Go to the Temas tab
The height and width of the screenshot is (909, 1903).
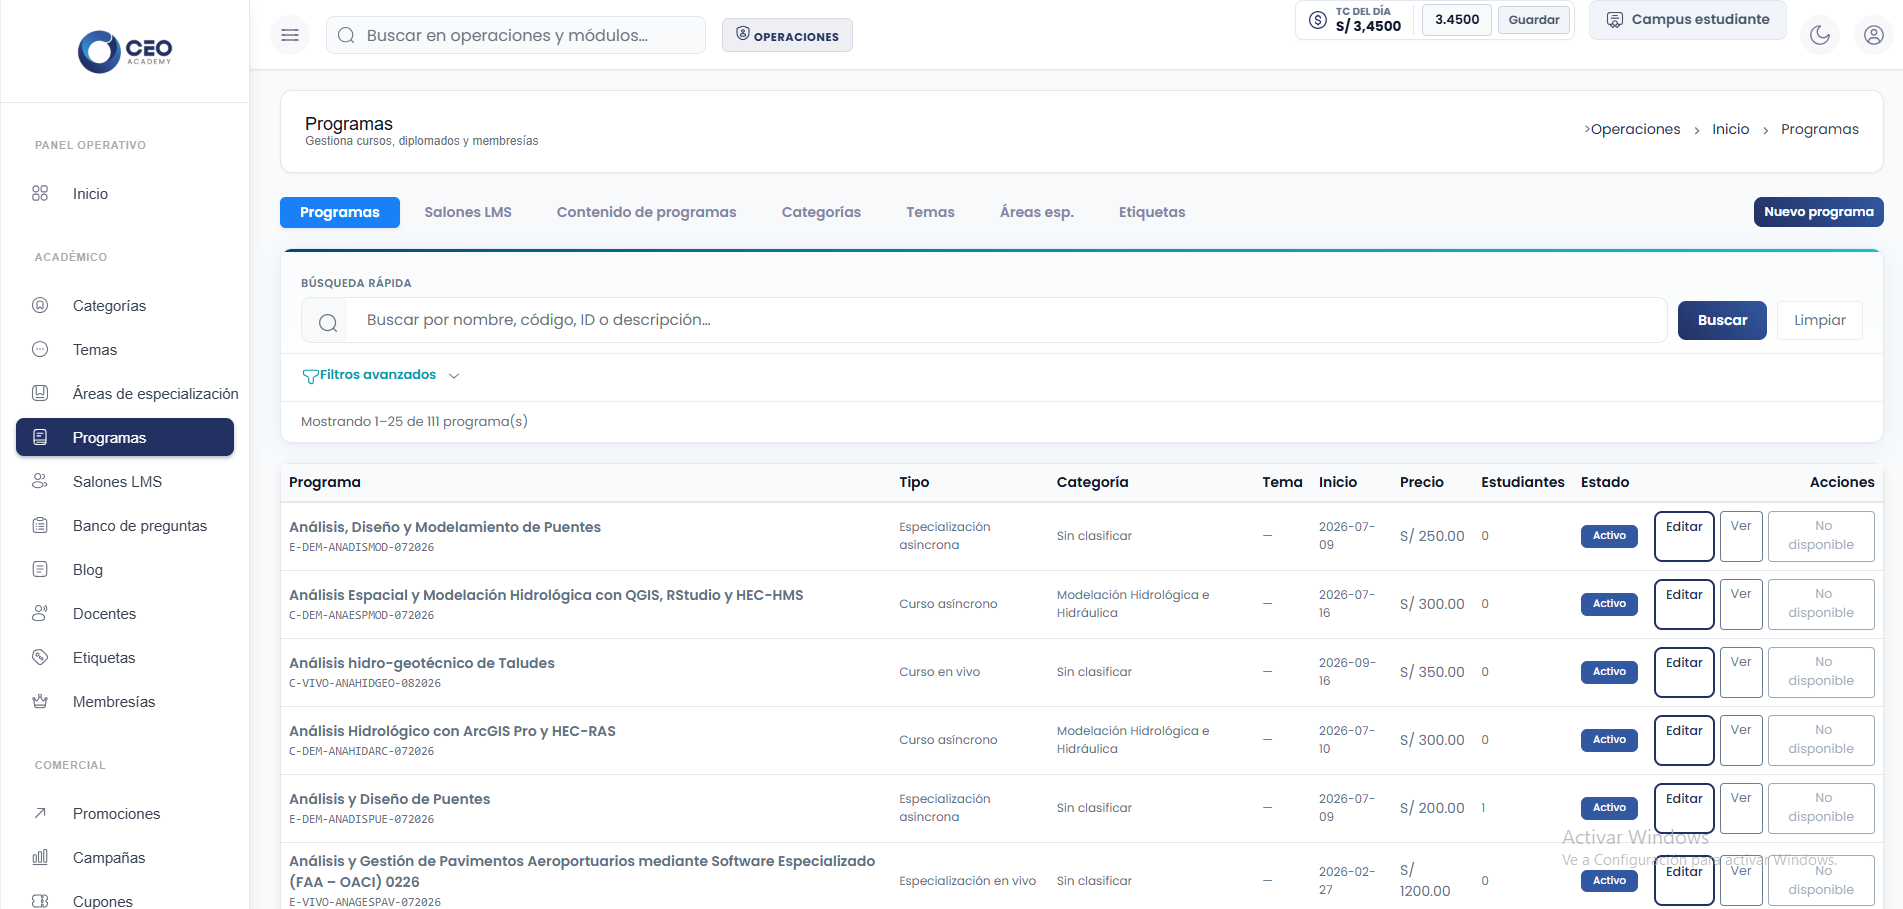coord(930,212)
